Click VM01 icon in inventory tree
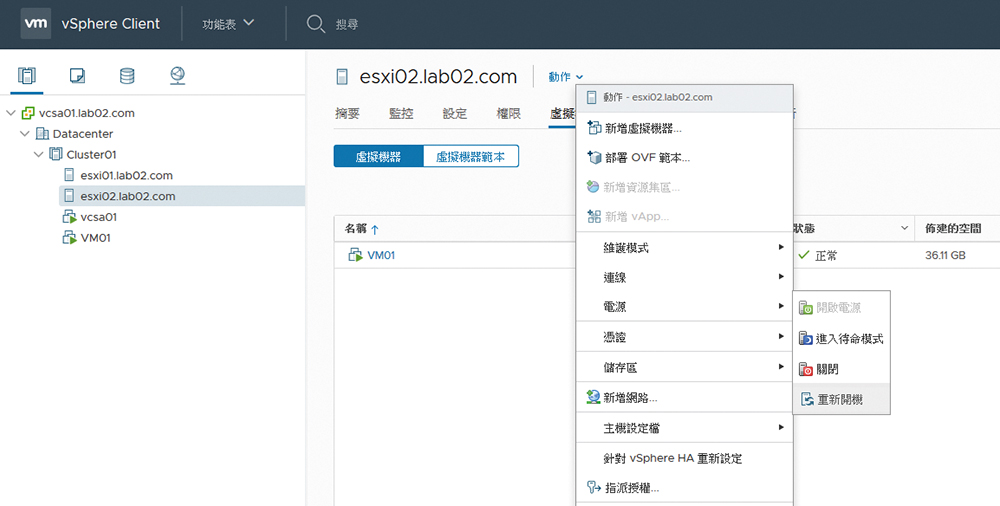 [x=69, y=238]
